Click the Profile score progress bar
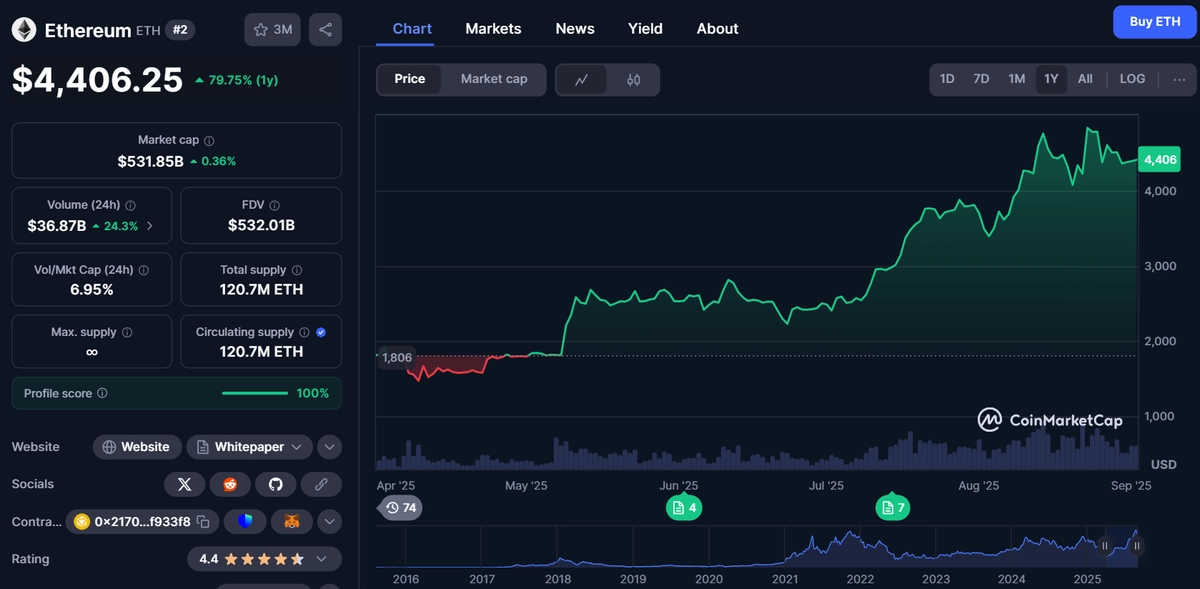This screenshot has height=589, width=1200. [x=255, y=394]
